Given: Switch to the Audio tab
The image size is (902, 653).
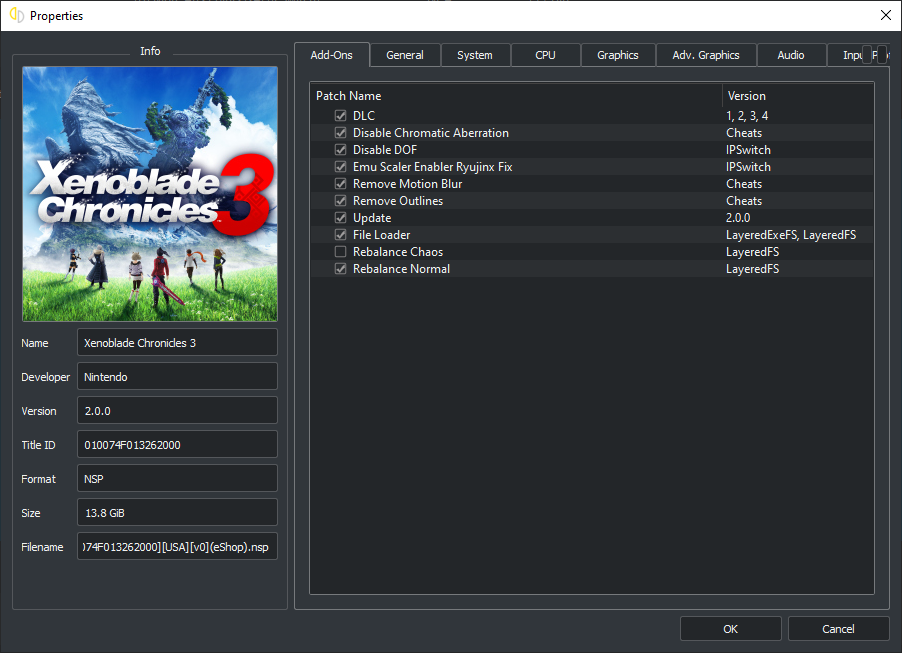Looking at the screenshot, I should pos(791,55).
